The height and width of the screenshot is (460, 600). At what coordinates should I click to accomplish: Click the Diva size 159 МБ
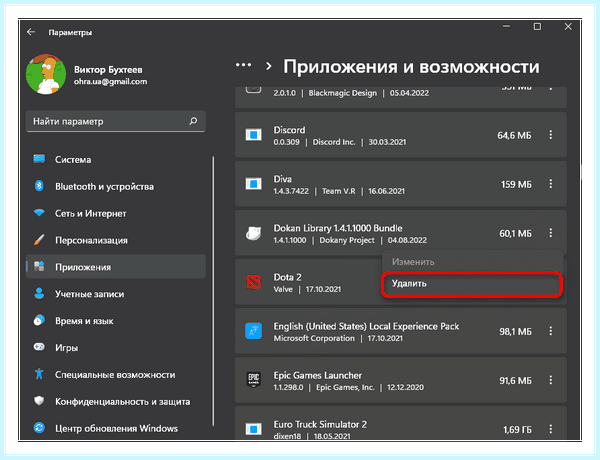point(516,184)
